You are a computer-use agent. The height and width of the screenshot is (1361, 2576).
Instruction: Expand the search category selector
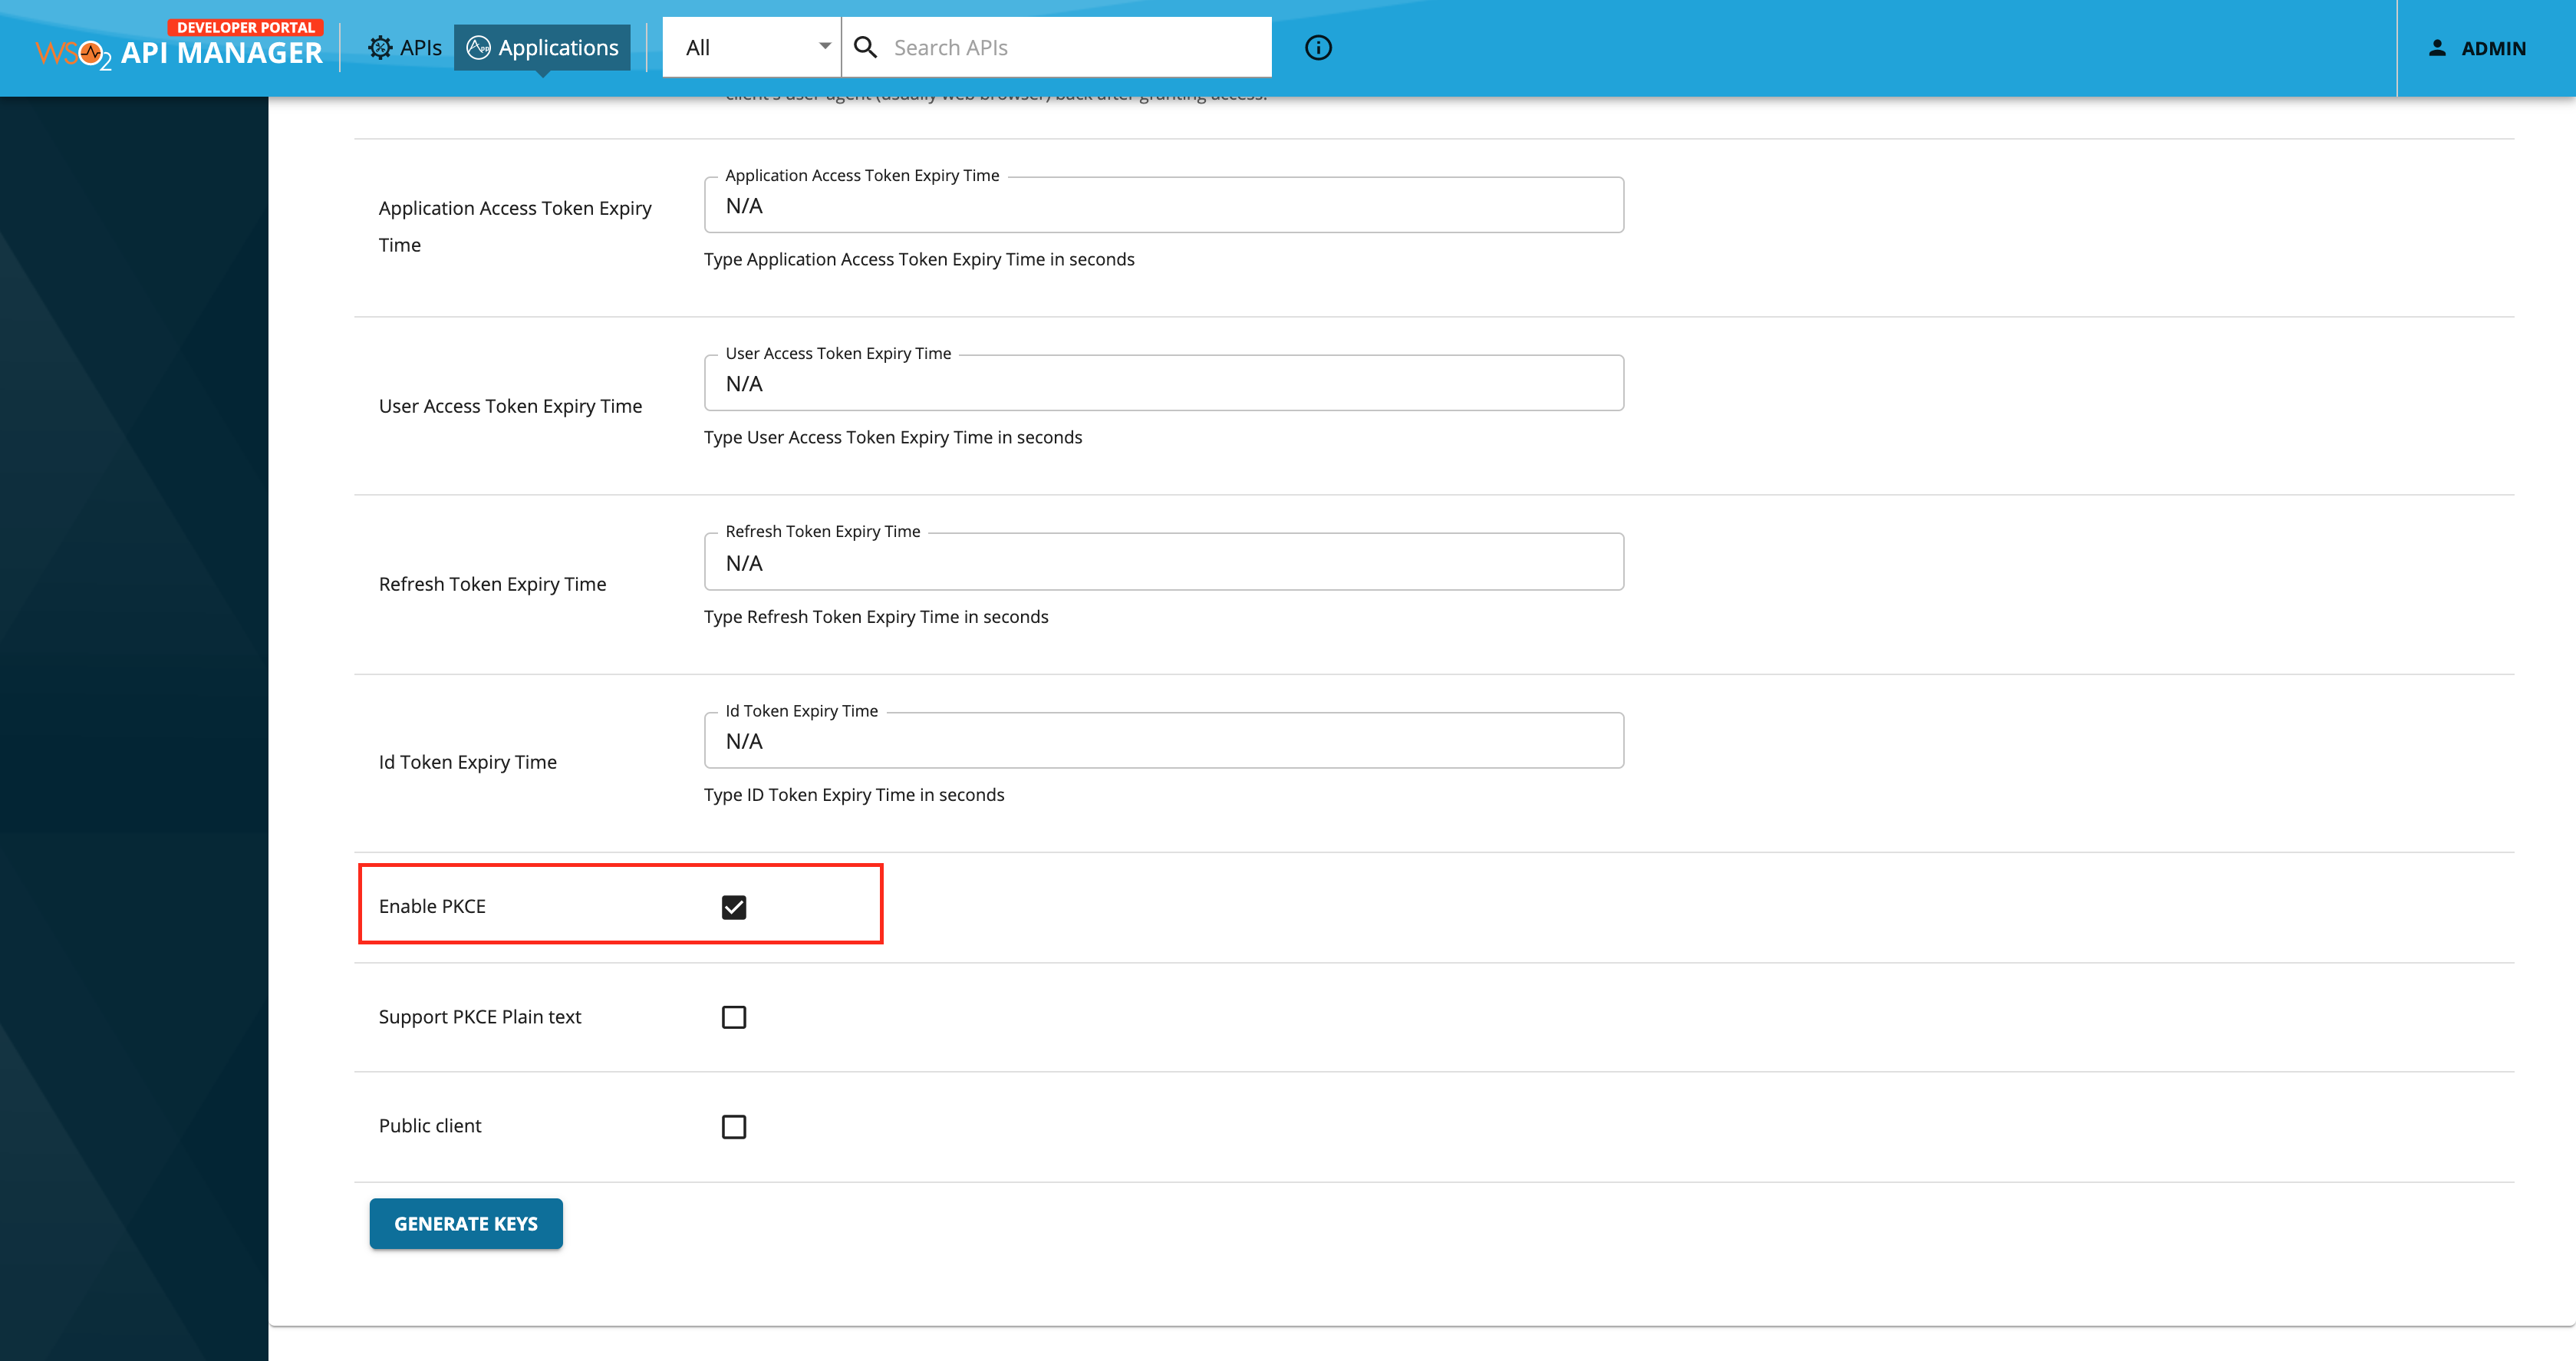point(750,47)
